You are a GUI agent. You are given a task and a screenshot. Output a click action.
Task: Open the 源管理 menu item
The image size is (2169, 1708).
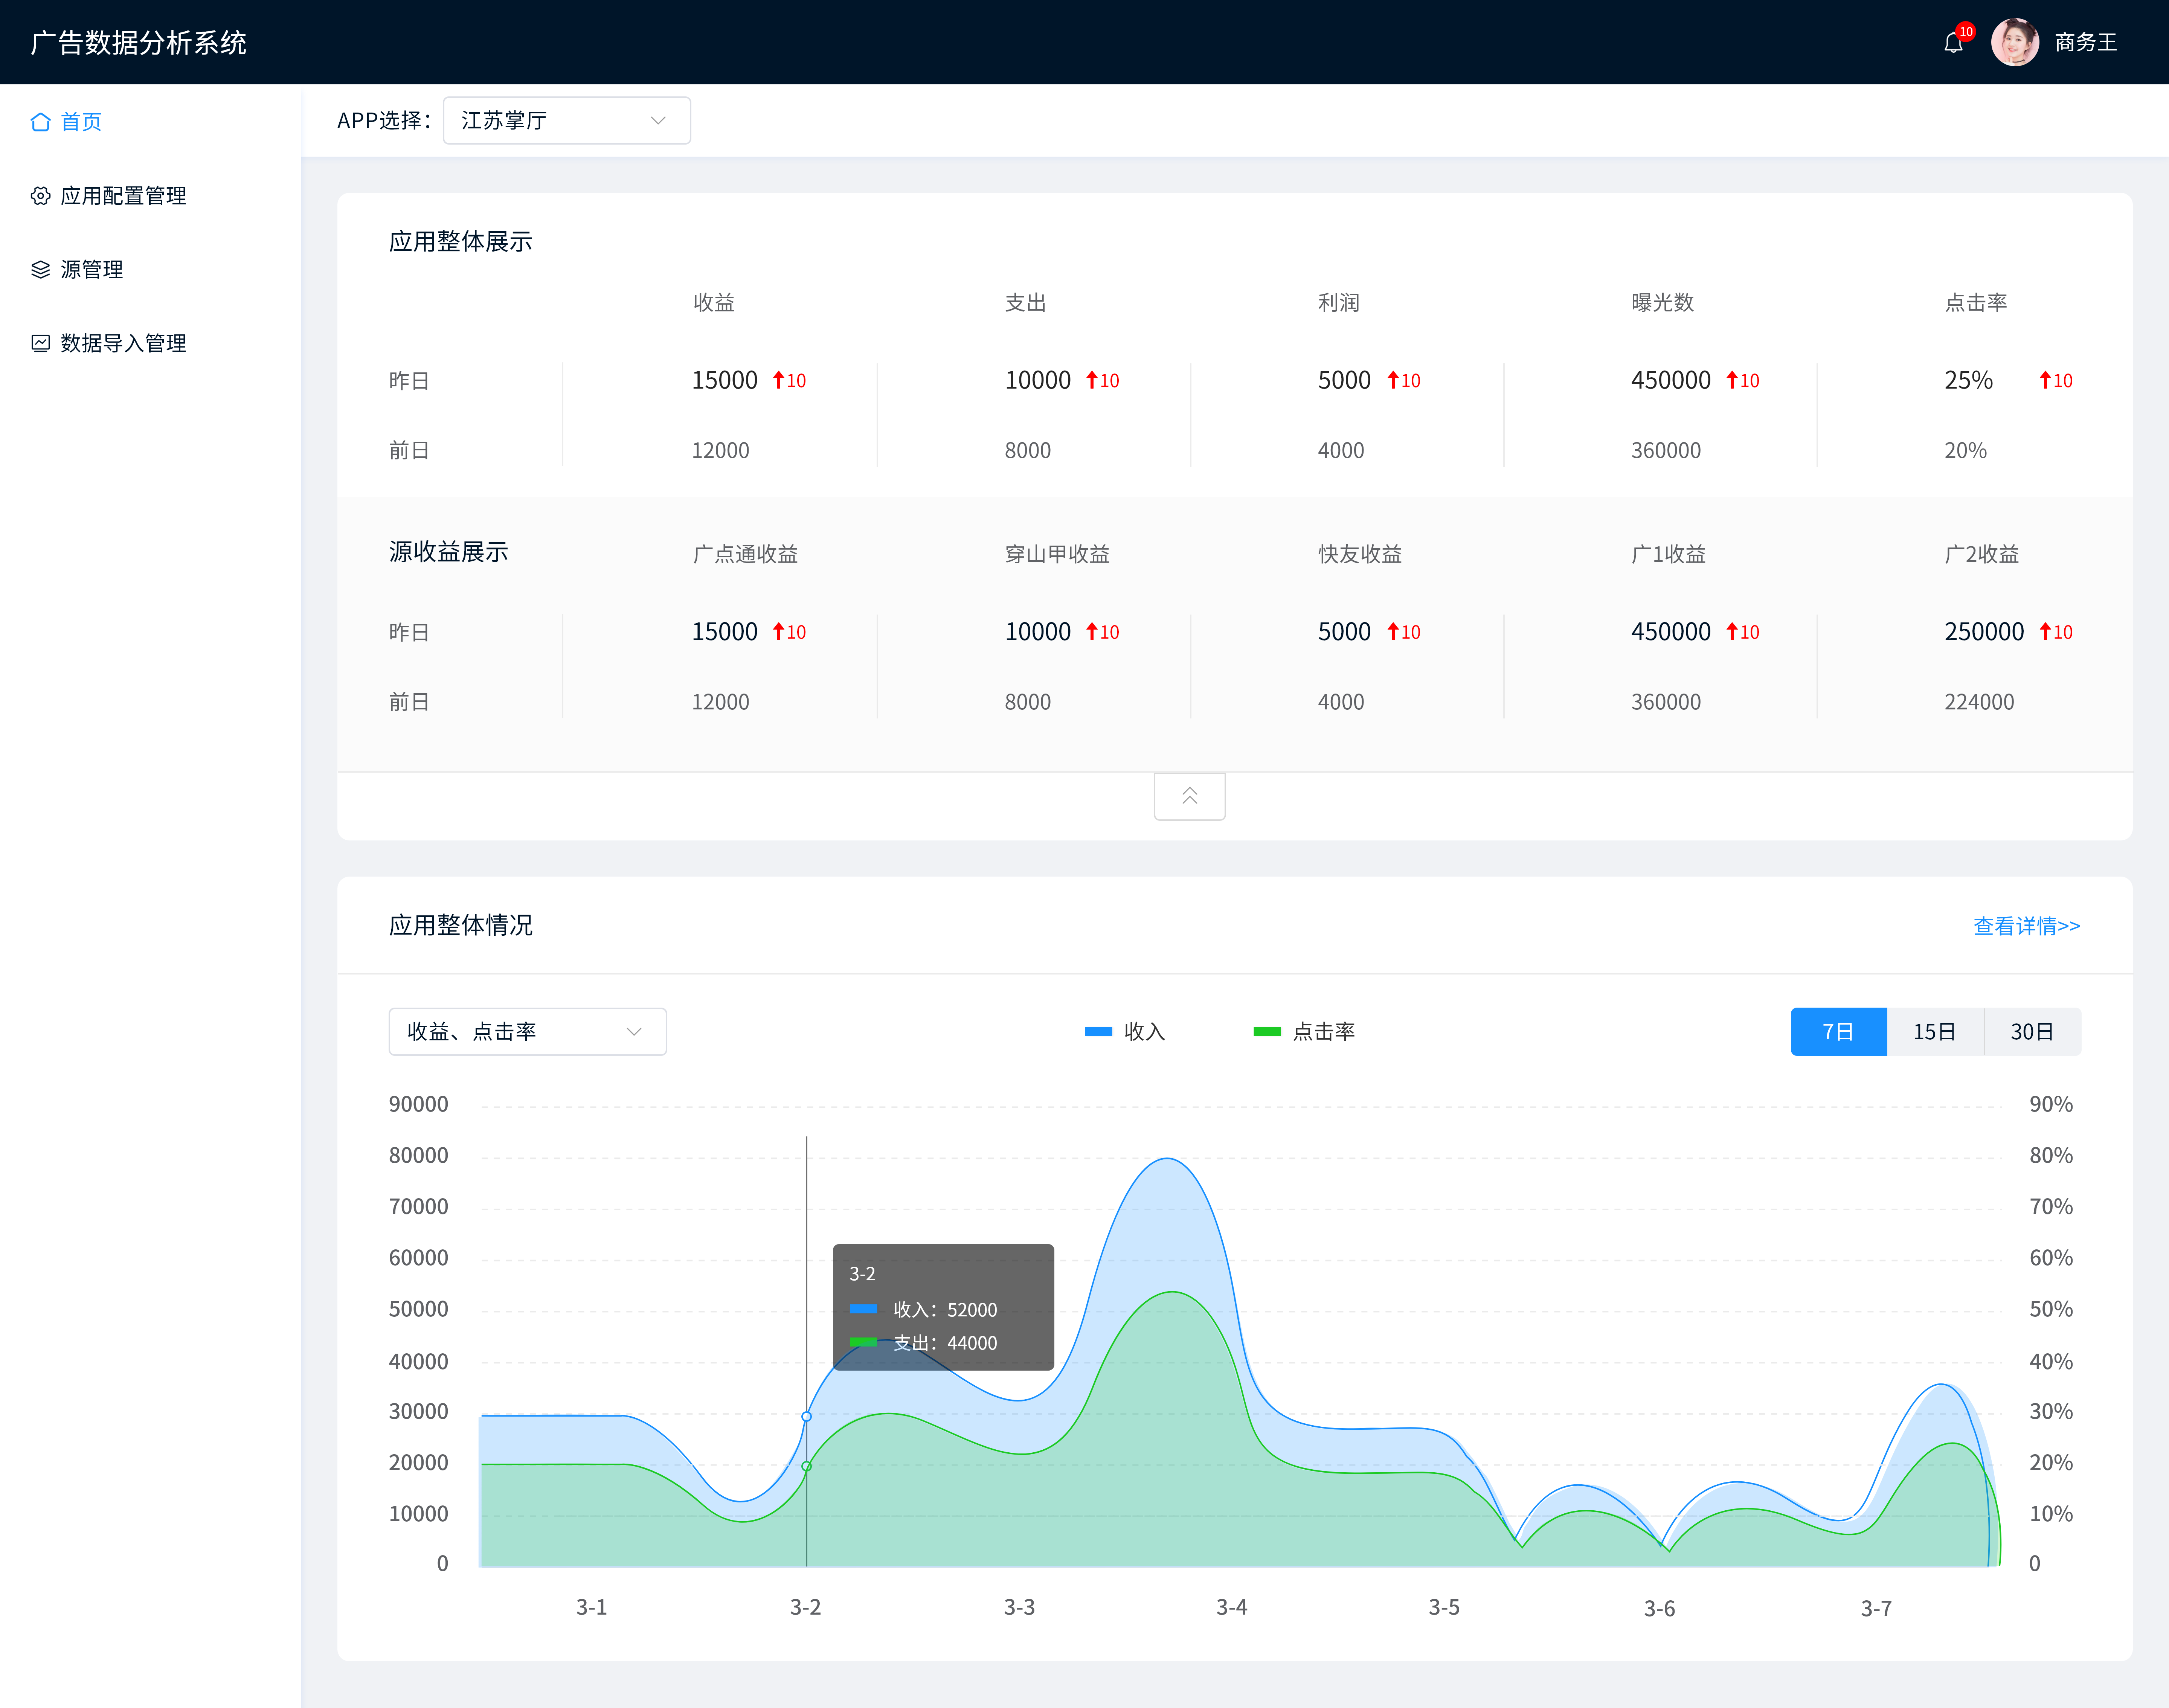coord(91,270)
